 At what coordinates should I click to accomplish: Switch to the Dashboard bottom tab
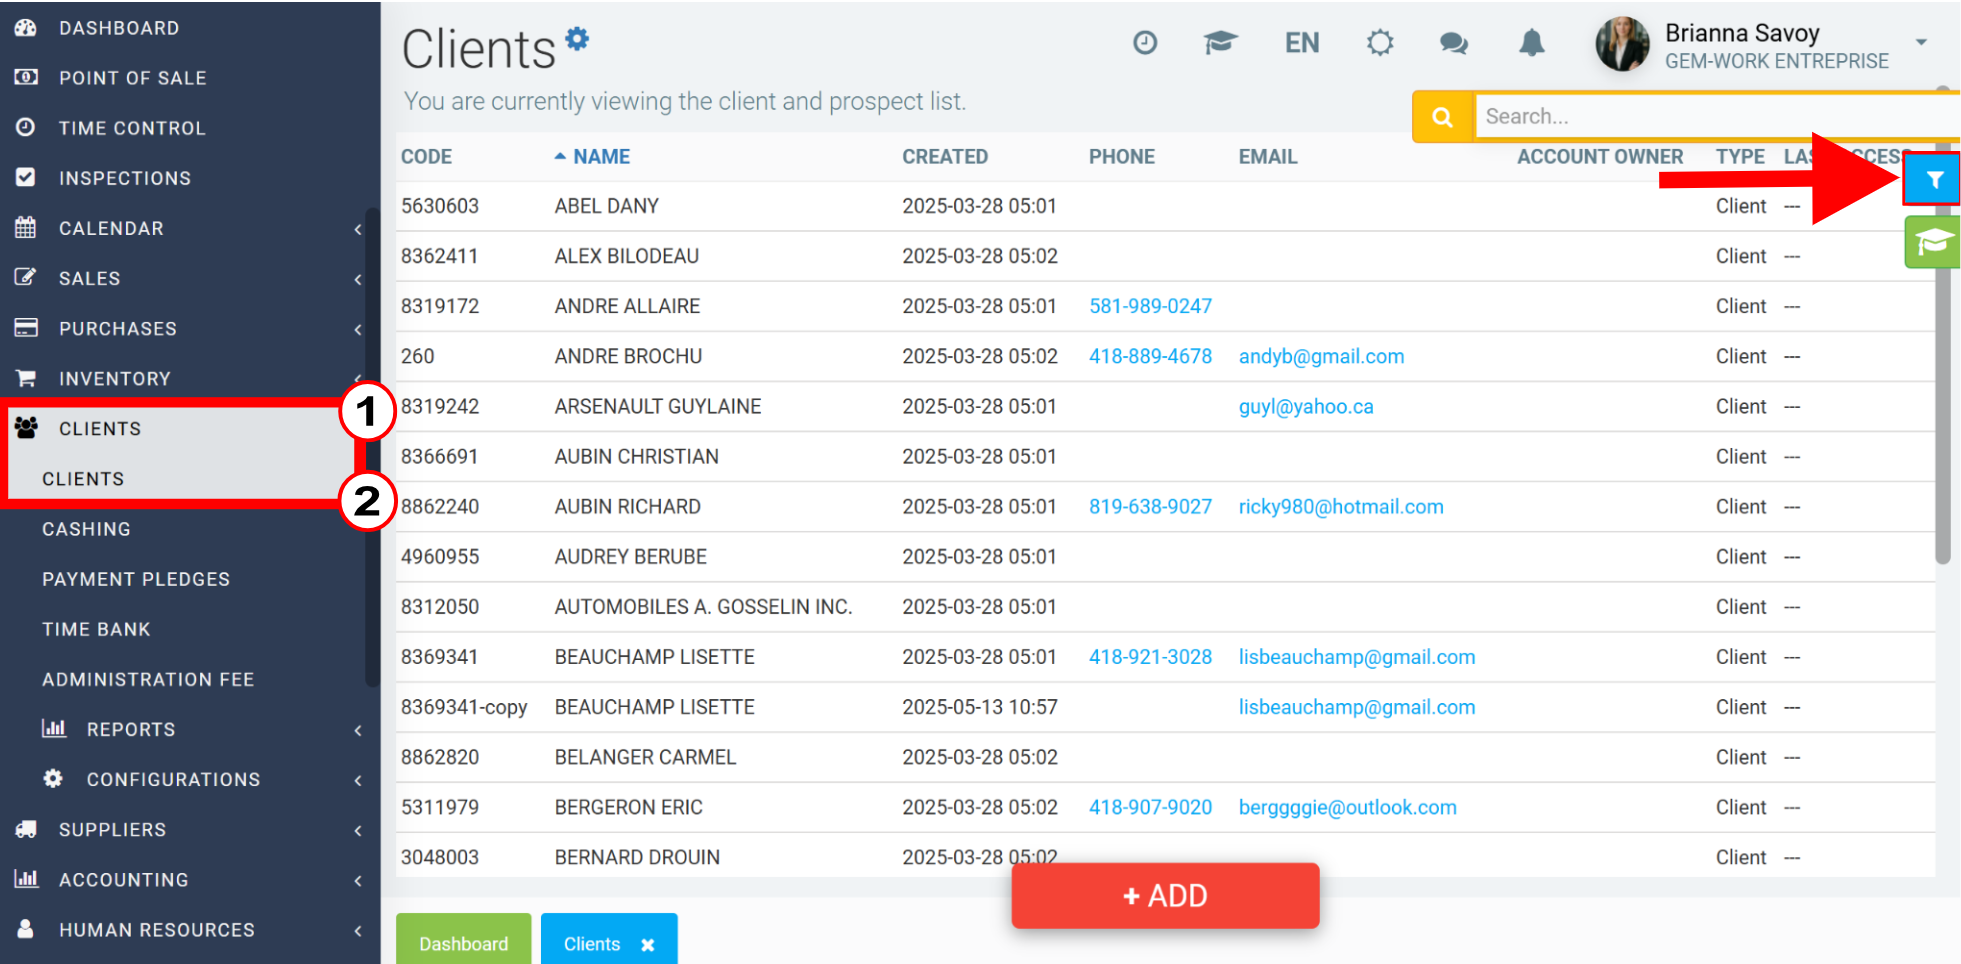pos(463,941)
